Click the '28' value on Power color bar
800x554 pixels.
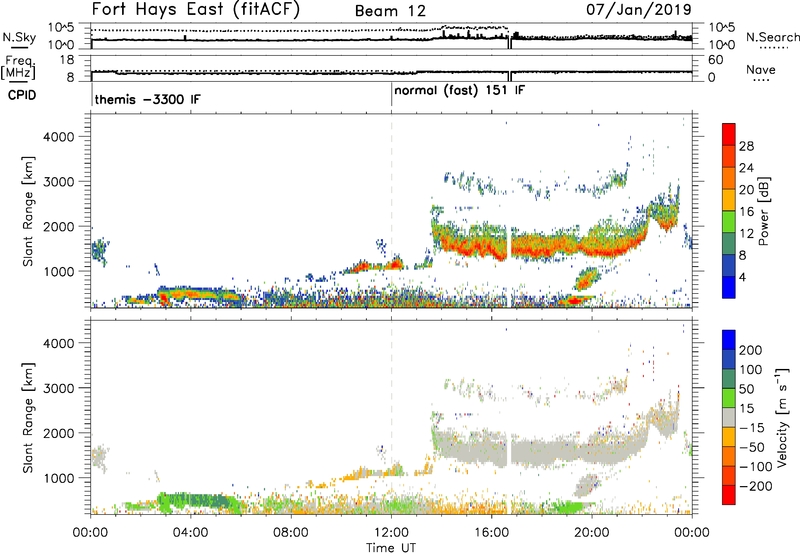point(746,146)
